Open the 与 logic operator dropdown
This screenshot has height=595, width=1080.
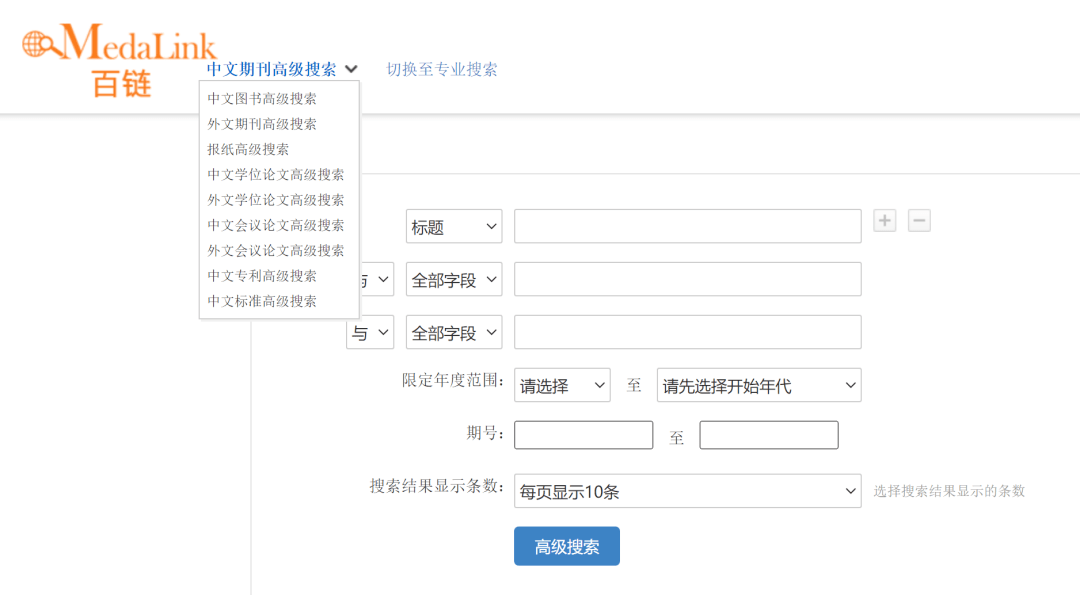pos(370,331)
